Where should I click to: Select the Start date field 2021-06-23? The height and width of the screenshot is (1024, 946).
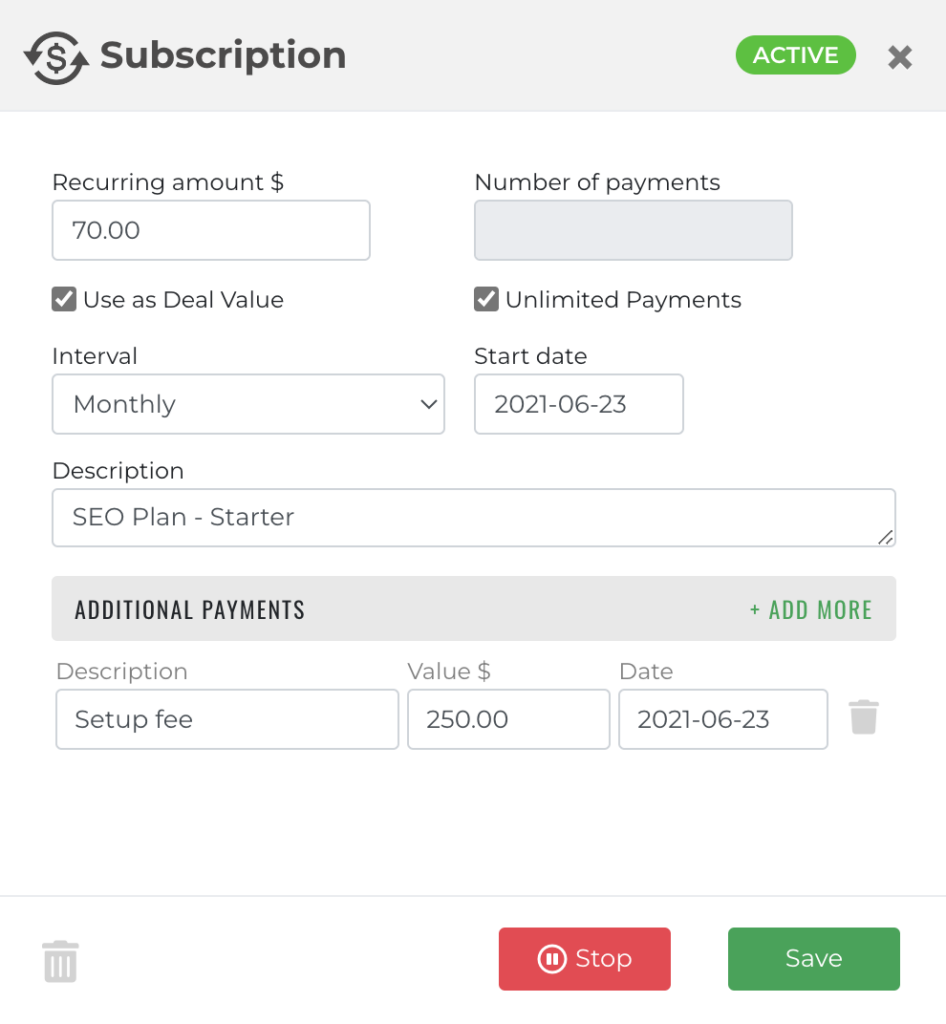pos(578,404)
